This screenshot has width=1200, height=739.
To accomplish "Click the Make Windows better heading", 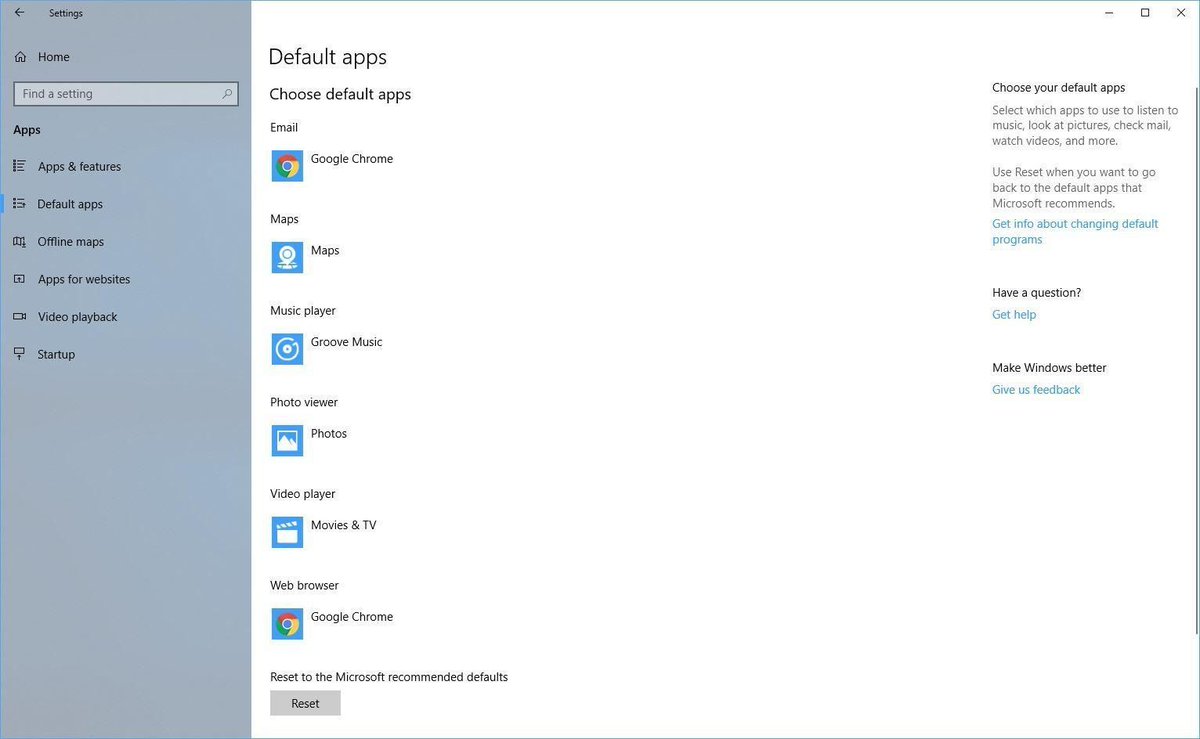I will (x=1049, y=368).
